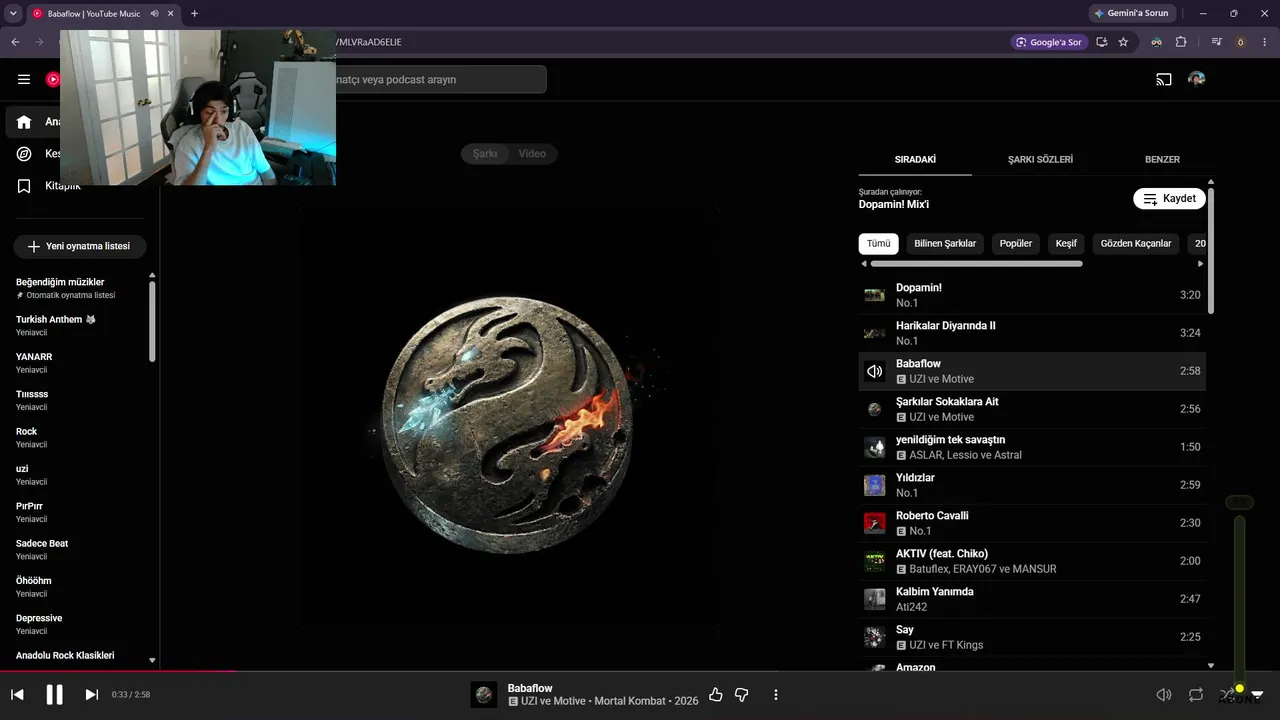Open the media controls icon in browser toolbar
This screenshot has height=720, width=1280.
1217,42
